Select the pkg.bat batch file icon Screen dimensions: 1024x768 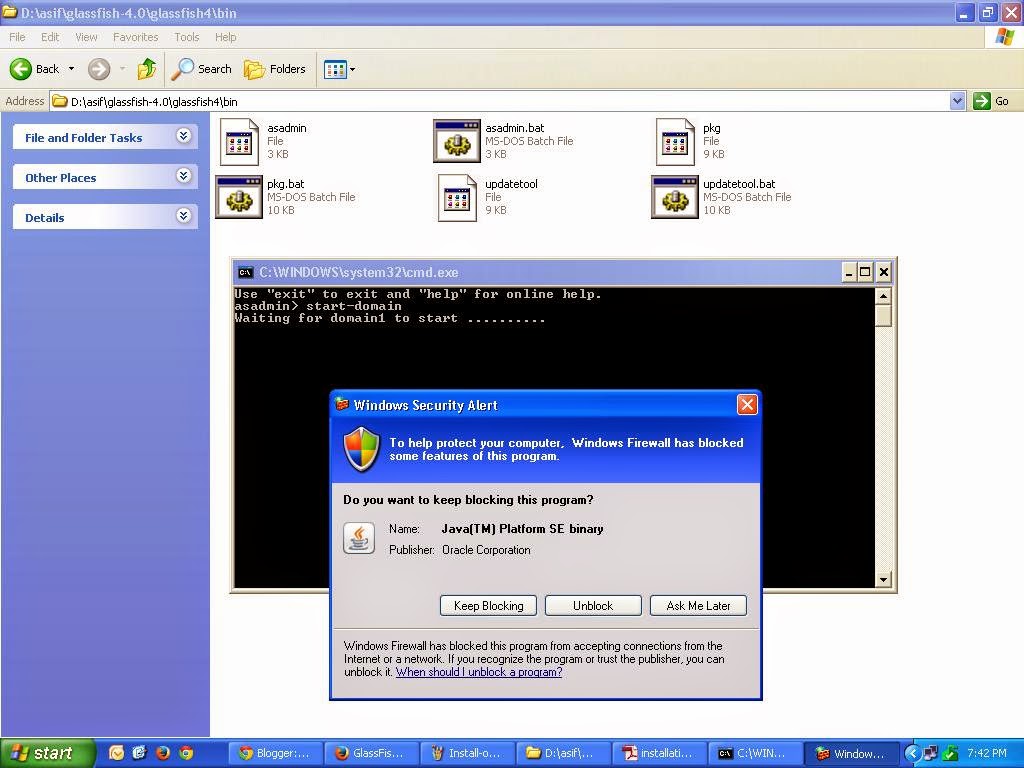[x=239, y=197]
